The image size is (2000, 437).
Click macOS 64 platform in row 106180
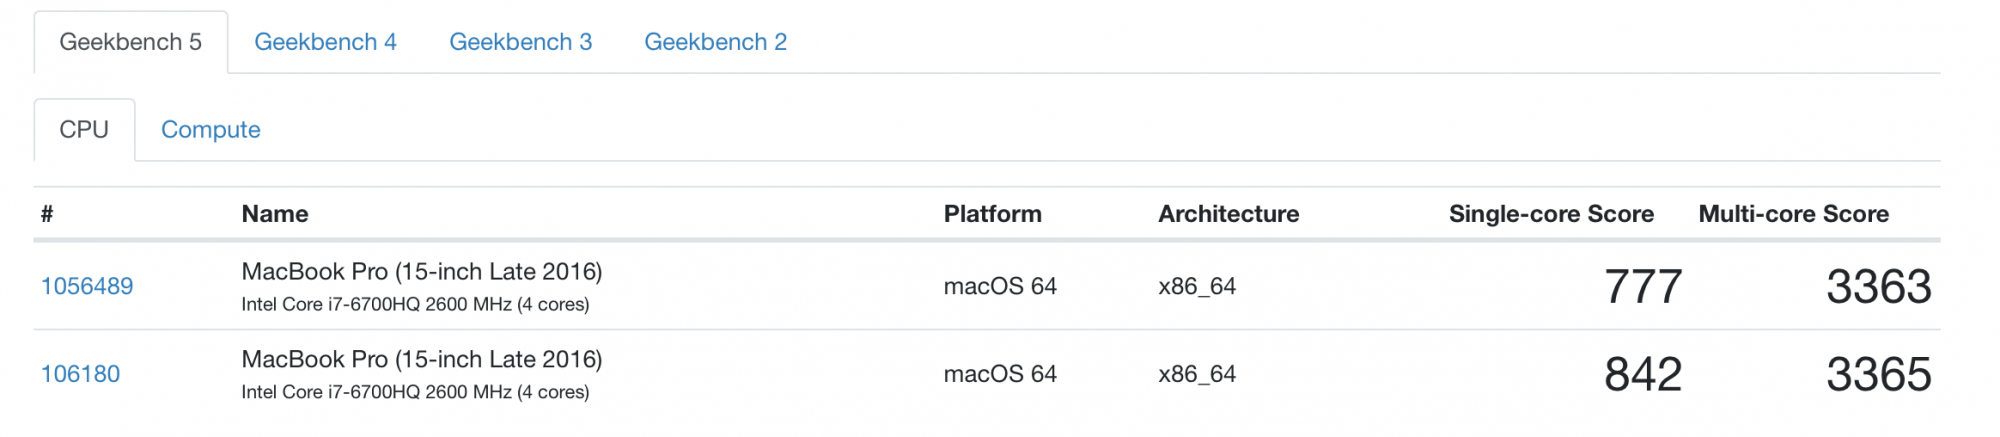1000,374
